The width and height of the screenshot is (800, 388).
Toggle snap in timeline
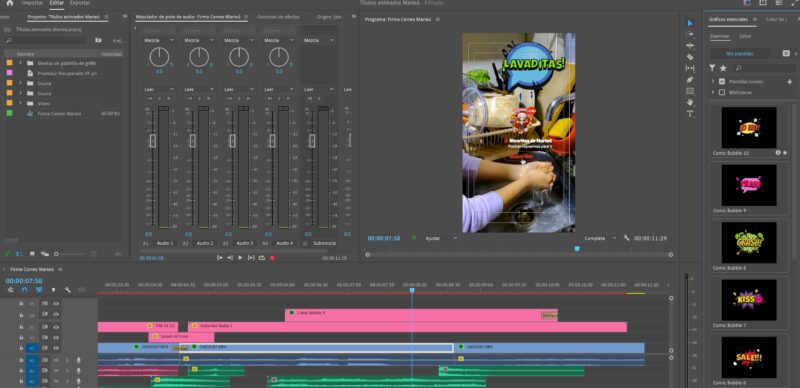[x=24, y=290]
